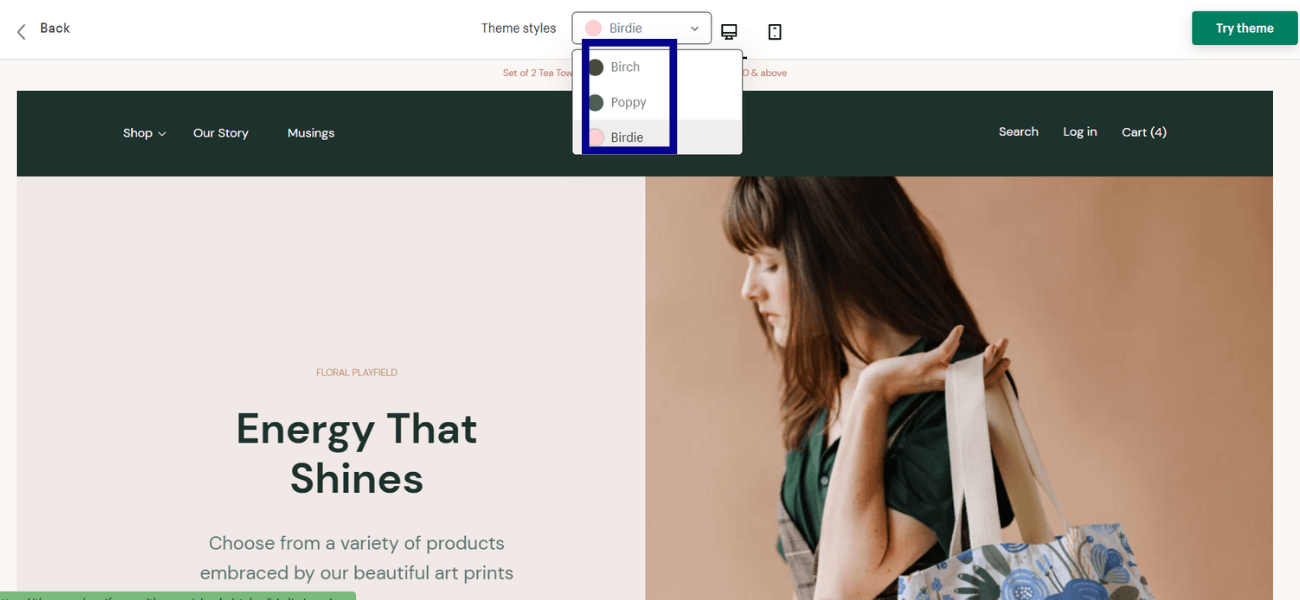
Task: Click the Birdie pink color swatch in list
Action: point(596,137)
